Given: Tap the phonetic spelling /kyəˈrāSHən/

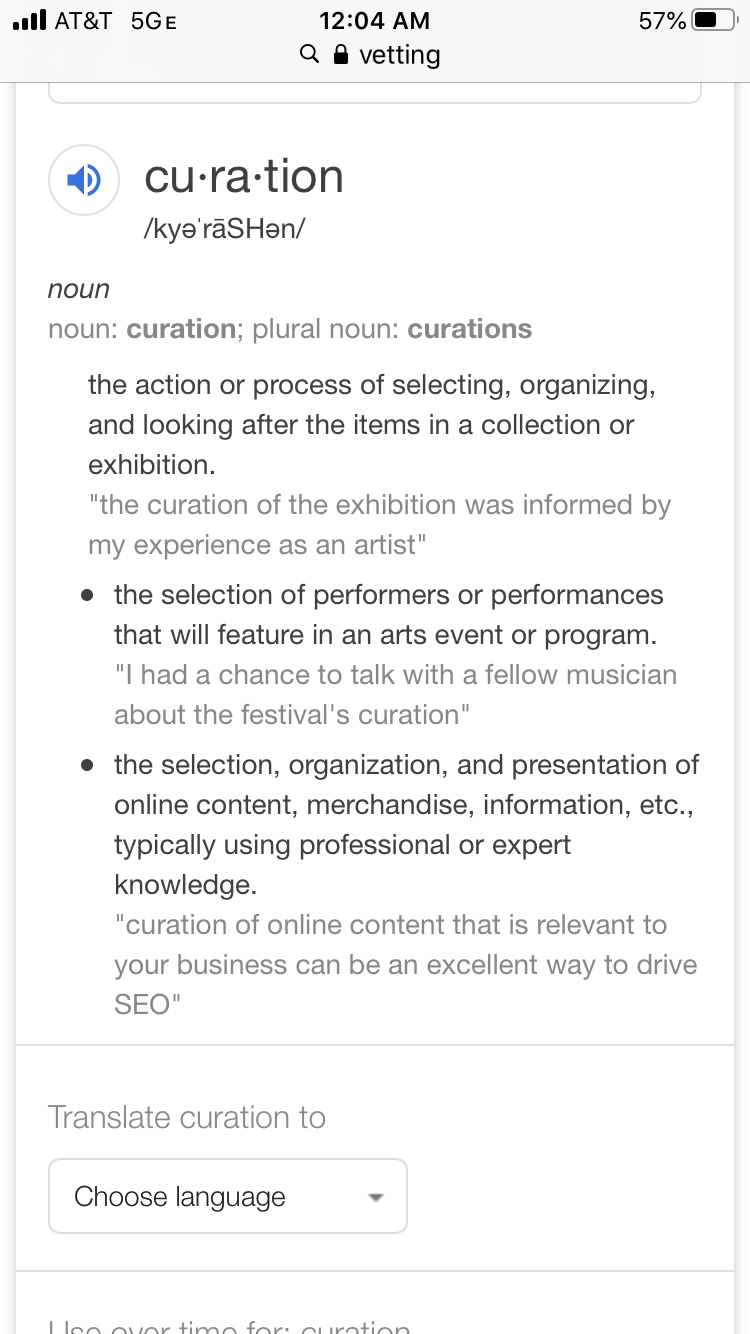Looking at the screenshot, I should coord(225,228).
